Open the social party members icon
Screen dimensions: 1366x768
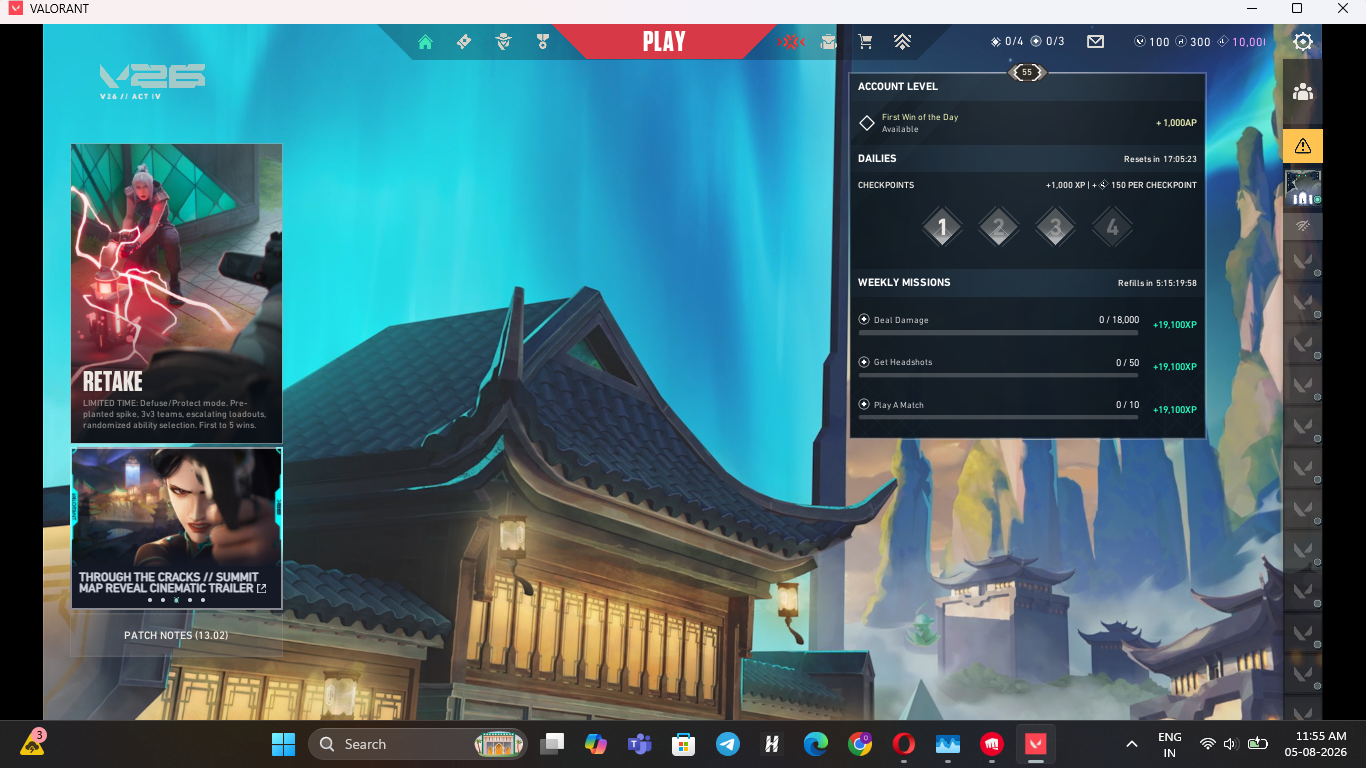click(x=1302, y=92)
